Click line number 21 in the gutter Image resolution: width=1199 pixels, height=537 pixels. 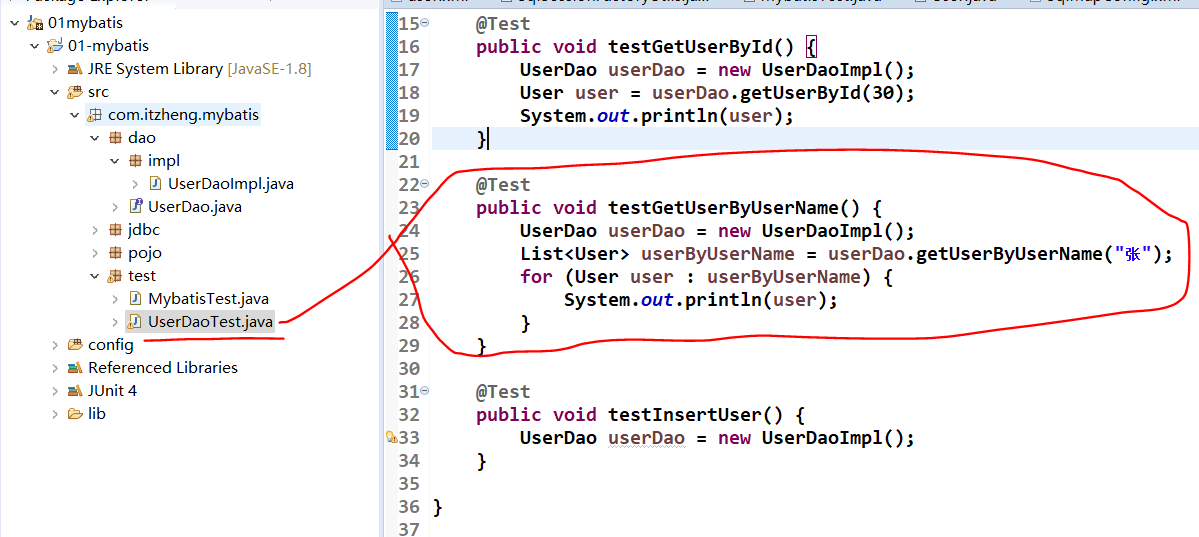408,162
